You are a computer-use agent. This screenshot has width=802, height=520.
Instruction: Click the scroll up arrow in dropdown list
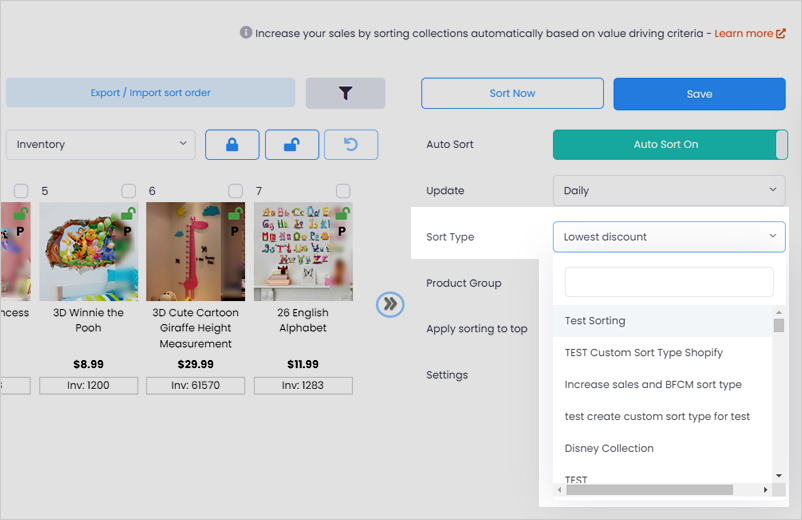779,312
